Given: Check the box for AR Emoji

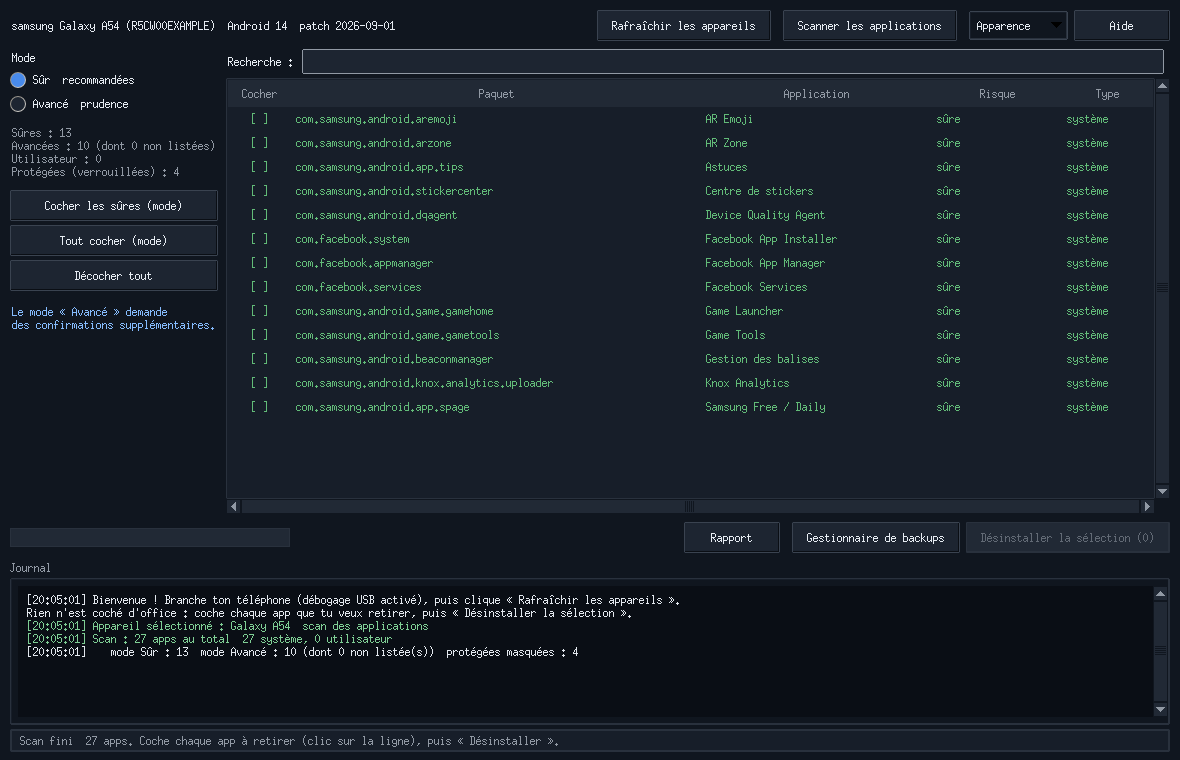Looking at the screenshot, I should point(259,119).
